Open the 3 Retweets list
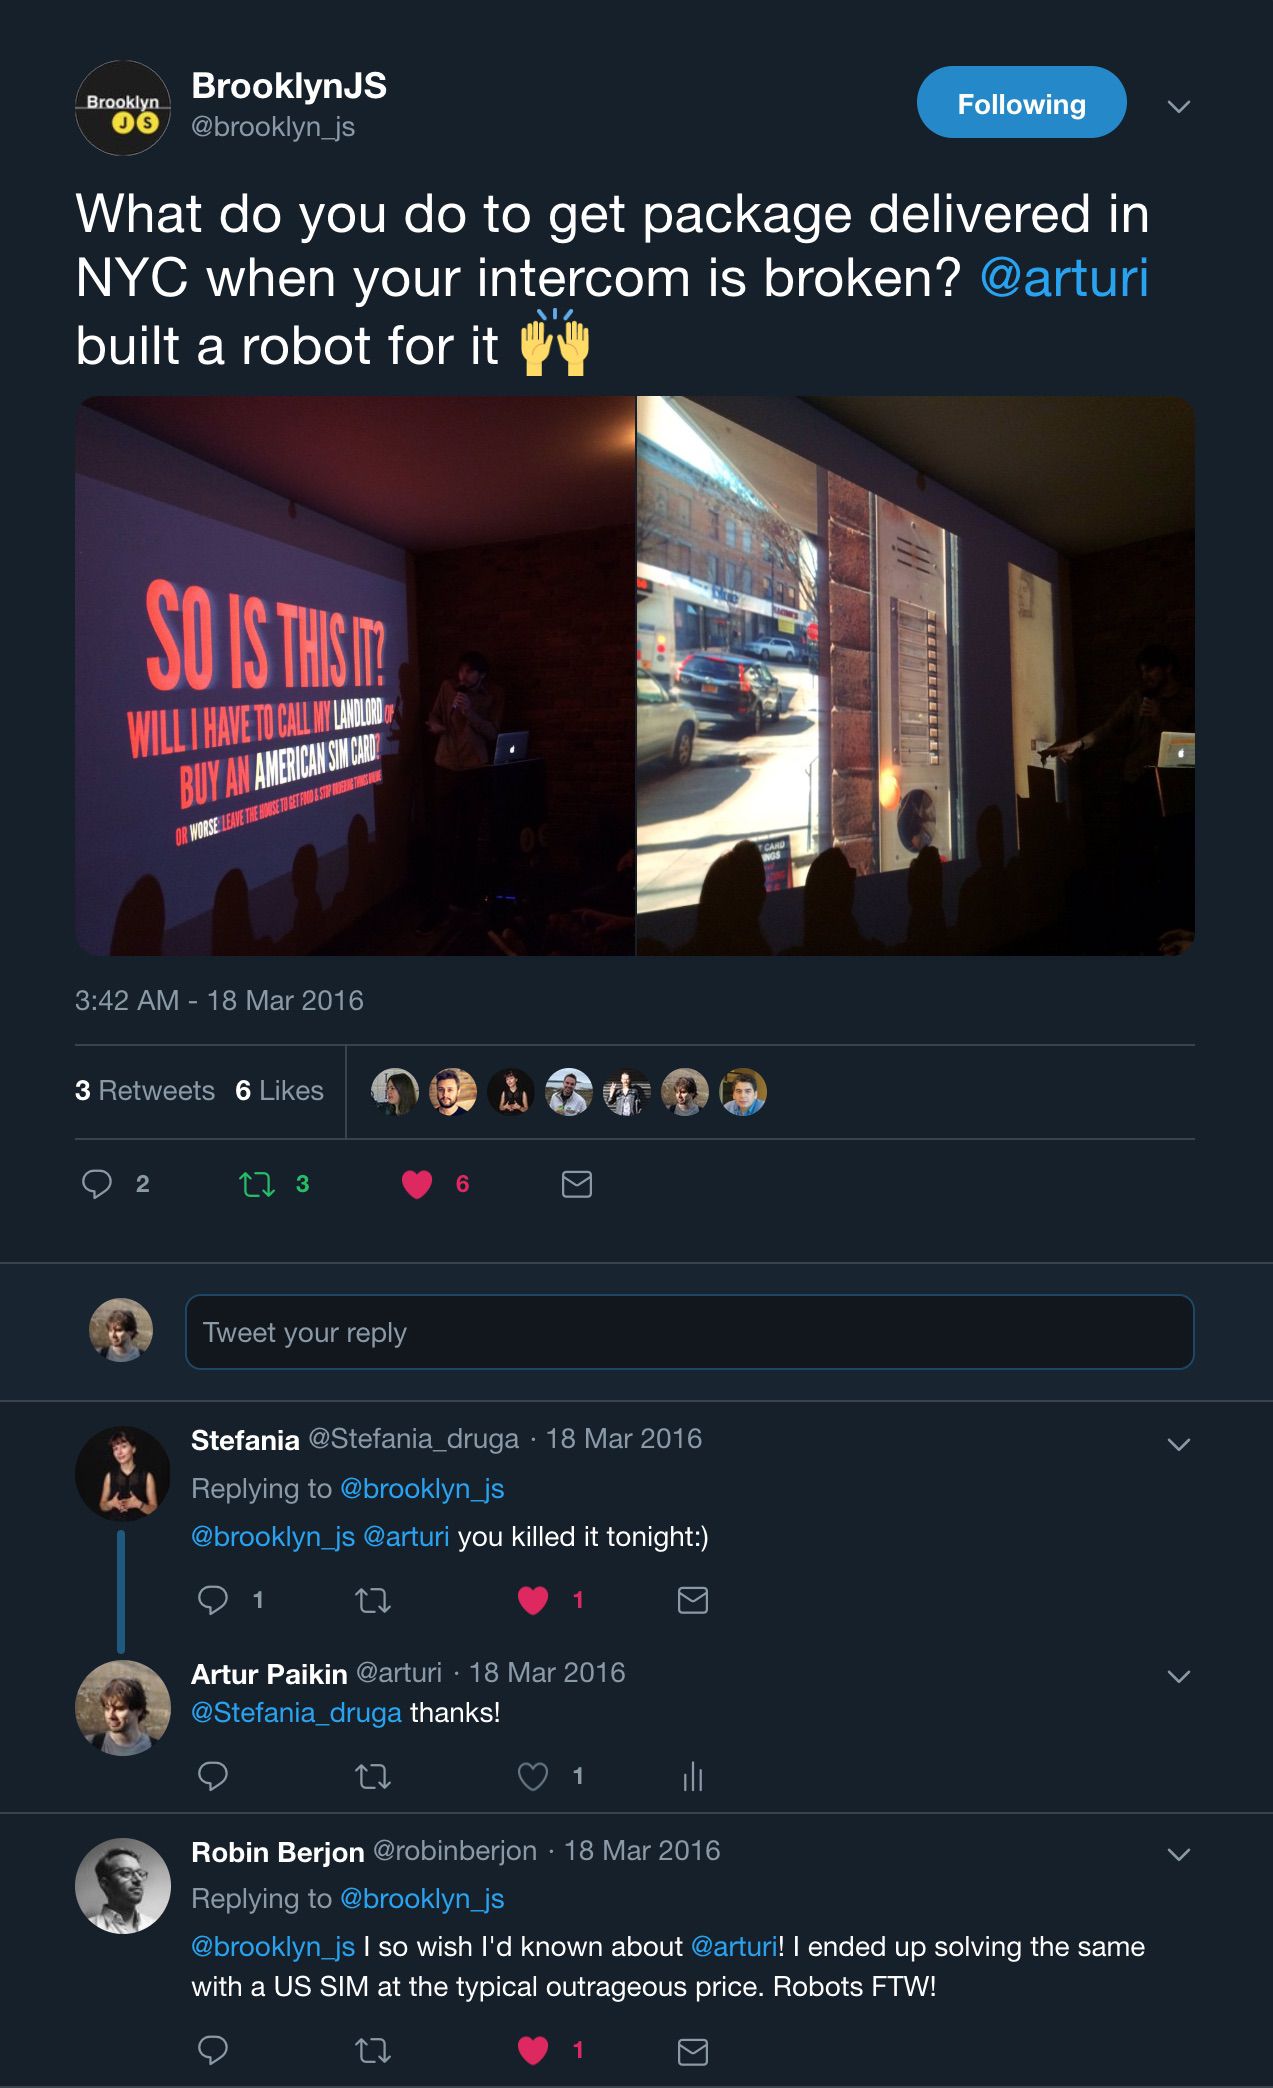The image size is (1273, 2088). (145, 1090)
